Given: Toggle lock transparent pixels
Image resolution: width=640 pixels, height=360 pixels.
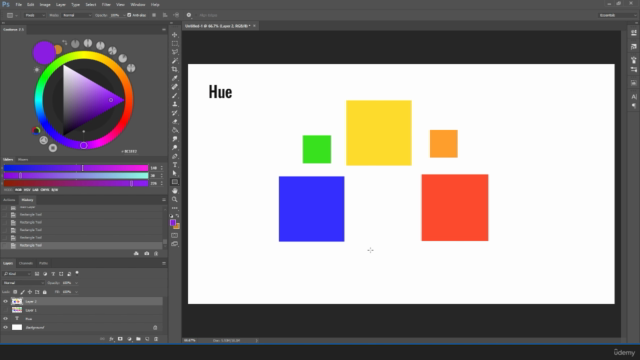Looking at the screenshot, I should point(15,292).
